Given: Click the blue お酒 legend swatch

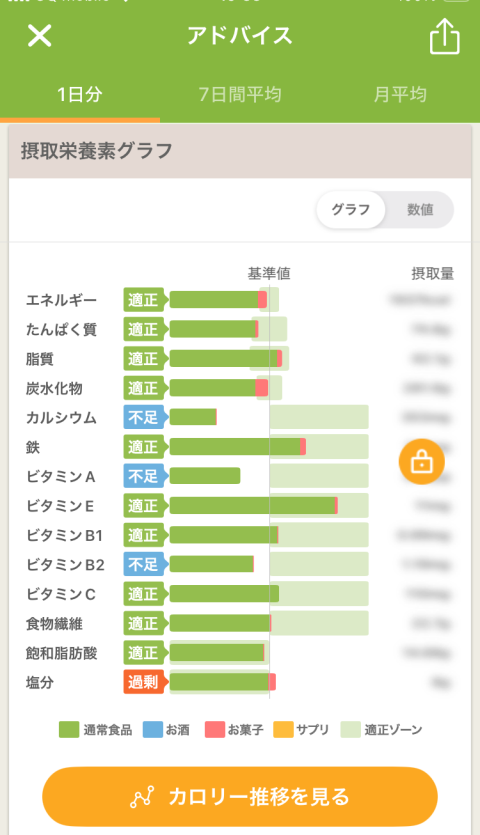Looking at the screenshot, I should click(153, 730).
